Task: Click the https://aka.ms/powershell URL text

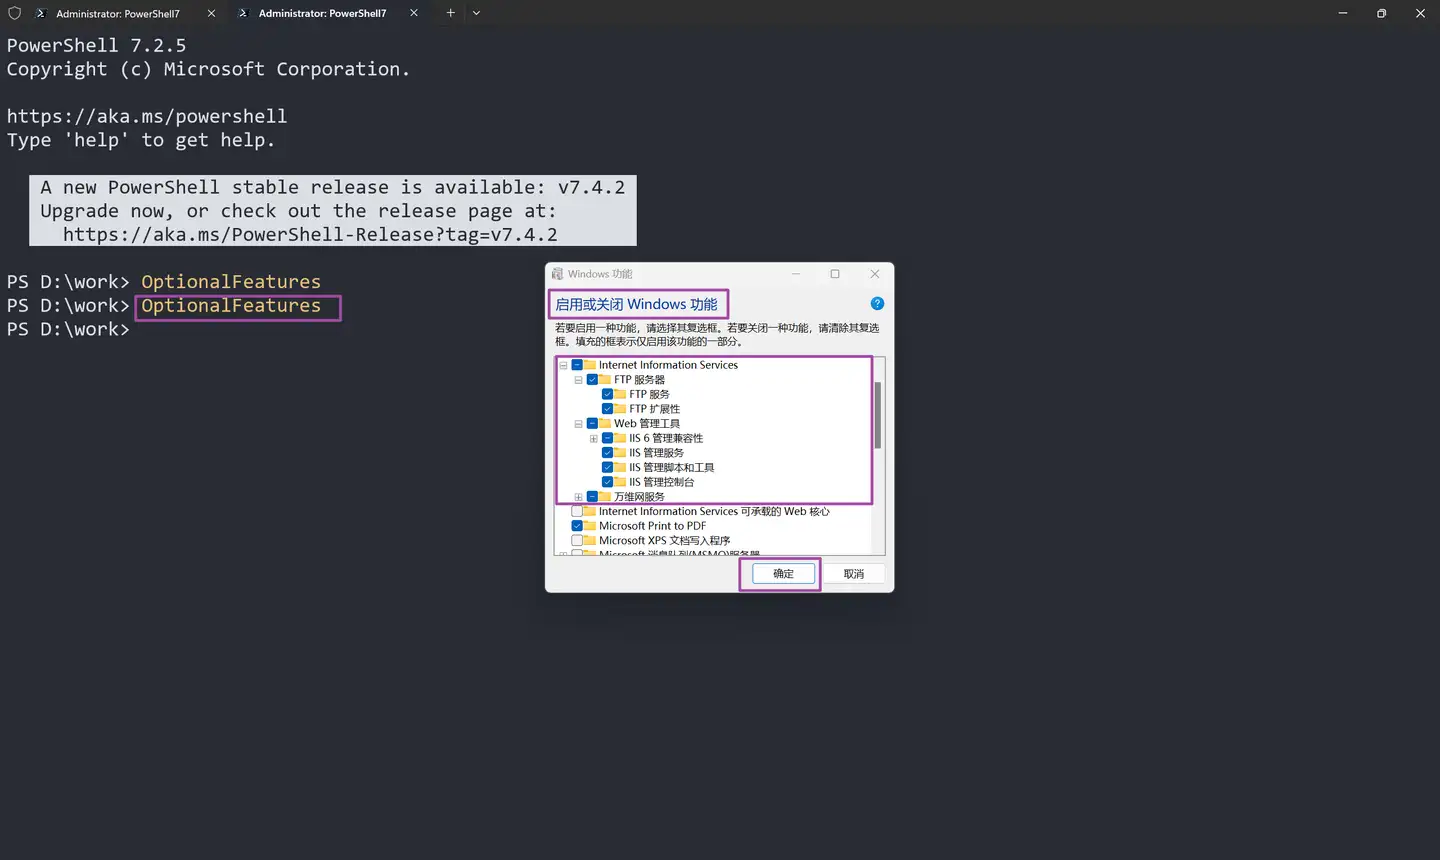Action: tap(147, 117)
